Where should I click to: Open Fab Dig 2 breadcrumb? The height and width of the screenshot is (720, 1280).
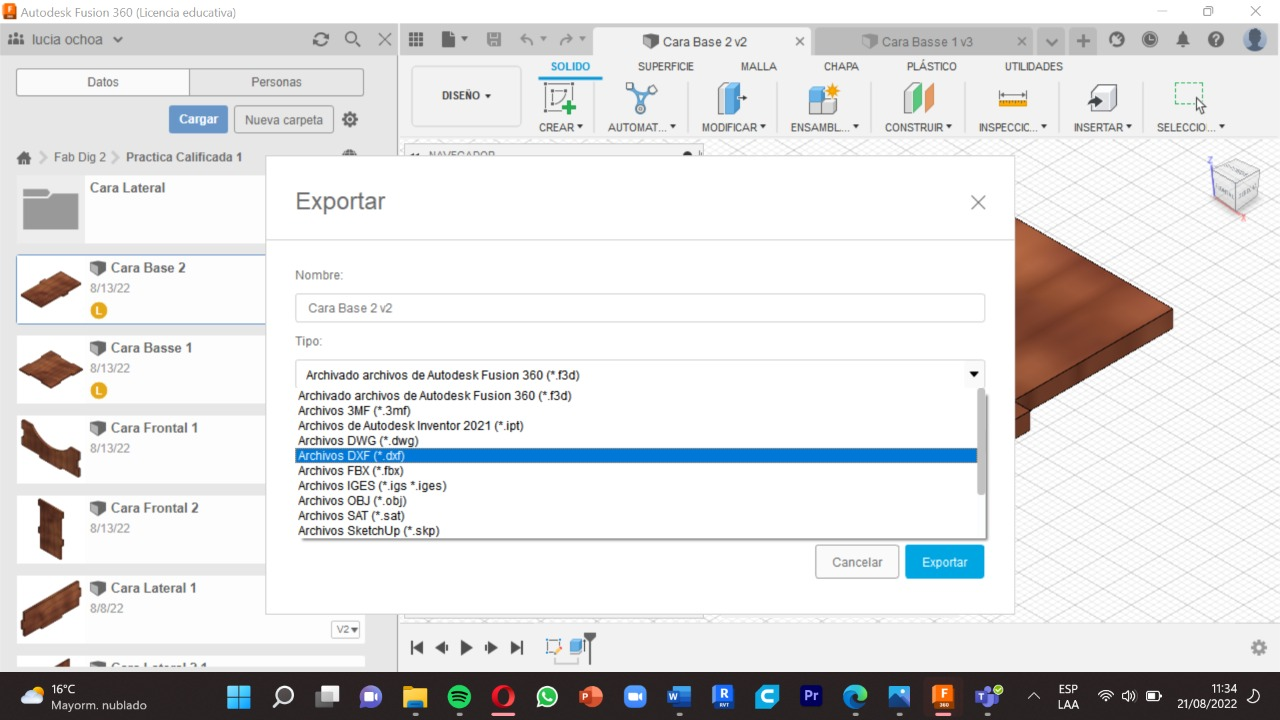(80, 157)
